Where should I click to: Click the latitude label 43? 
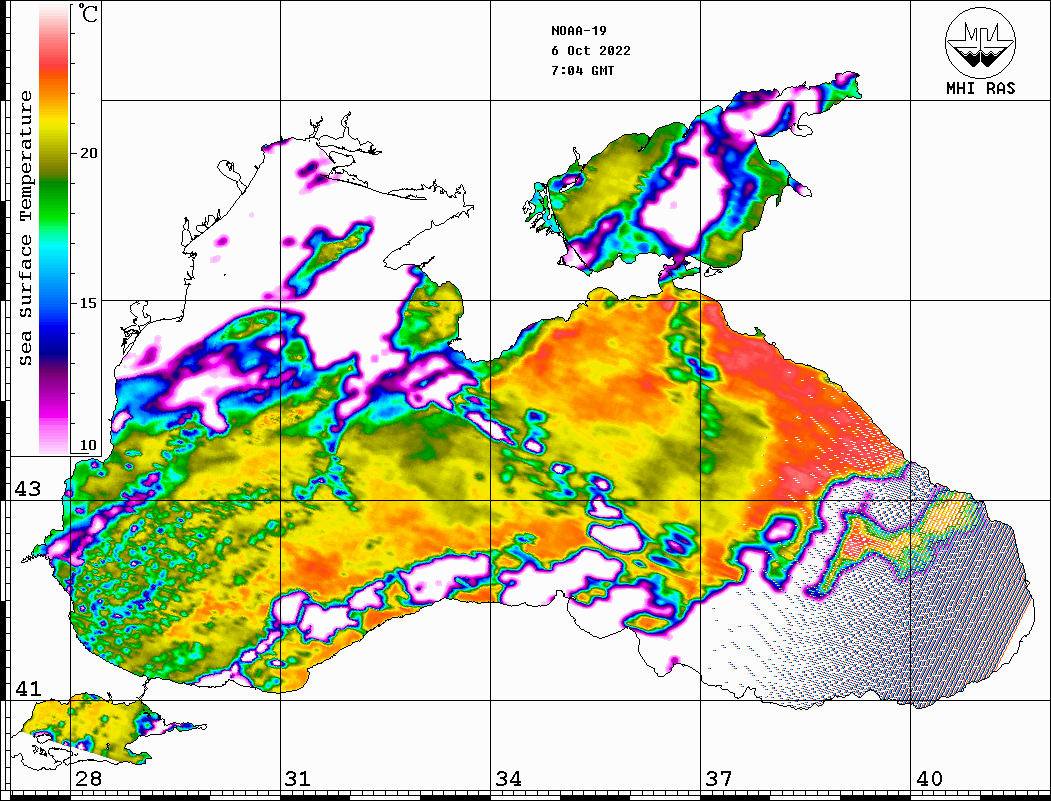(x=27, y=489)
